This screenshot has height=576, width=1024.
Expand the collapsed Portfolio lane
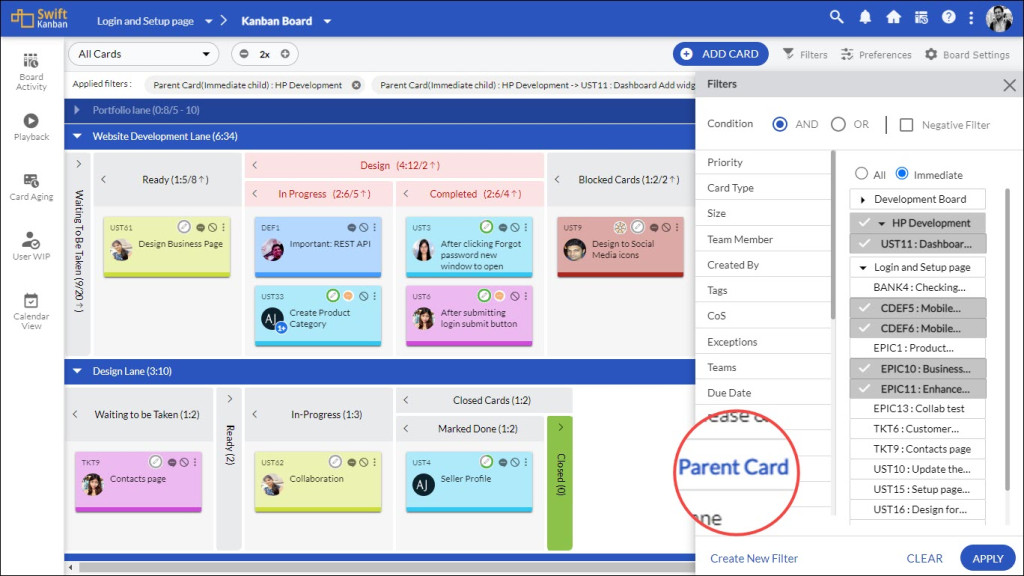coord(78,110)
